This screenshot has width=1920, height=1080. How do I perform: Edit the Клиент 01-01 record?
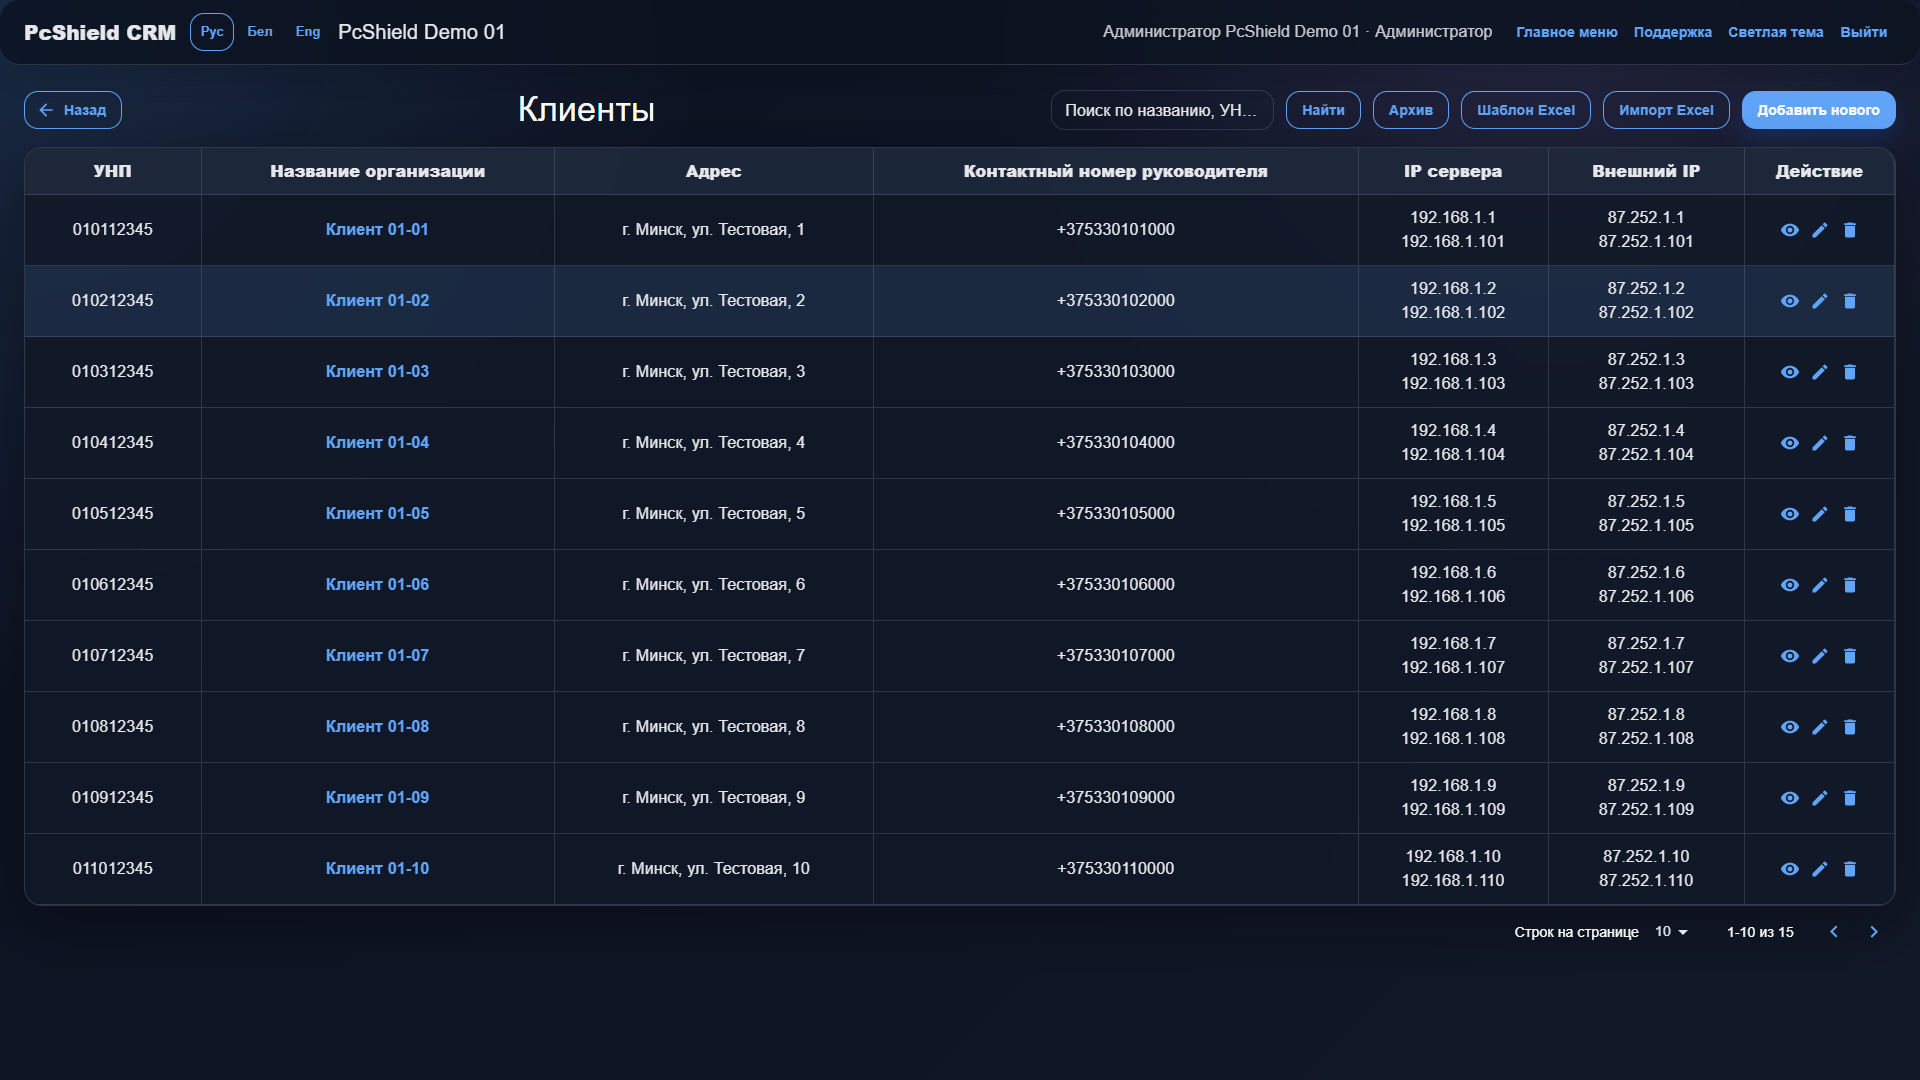(x=1820, y=230)
